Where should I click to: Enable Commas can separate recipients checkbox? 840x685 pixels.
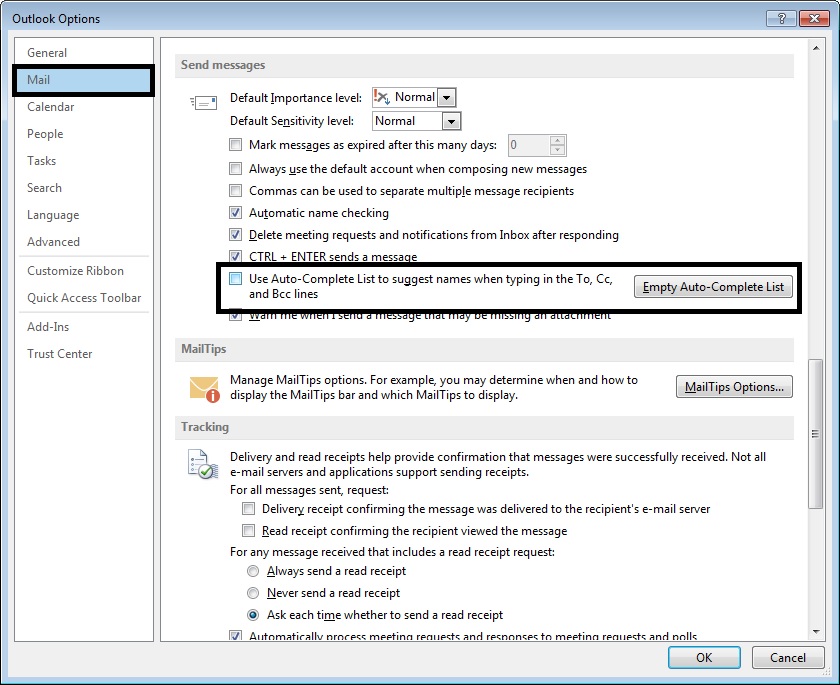(x=235, y=191)
